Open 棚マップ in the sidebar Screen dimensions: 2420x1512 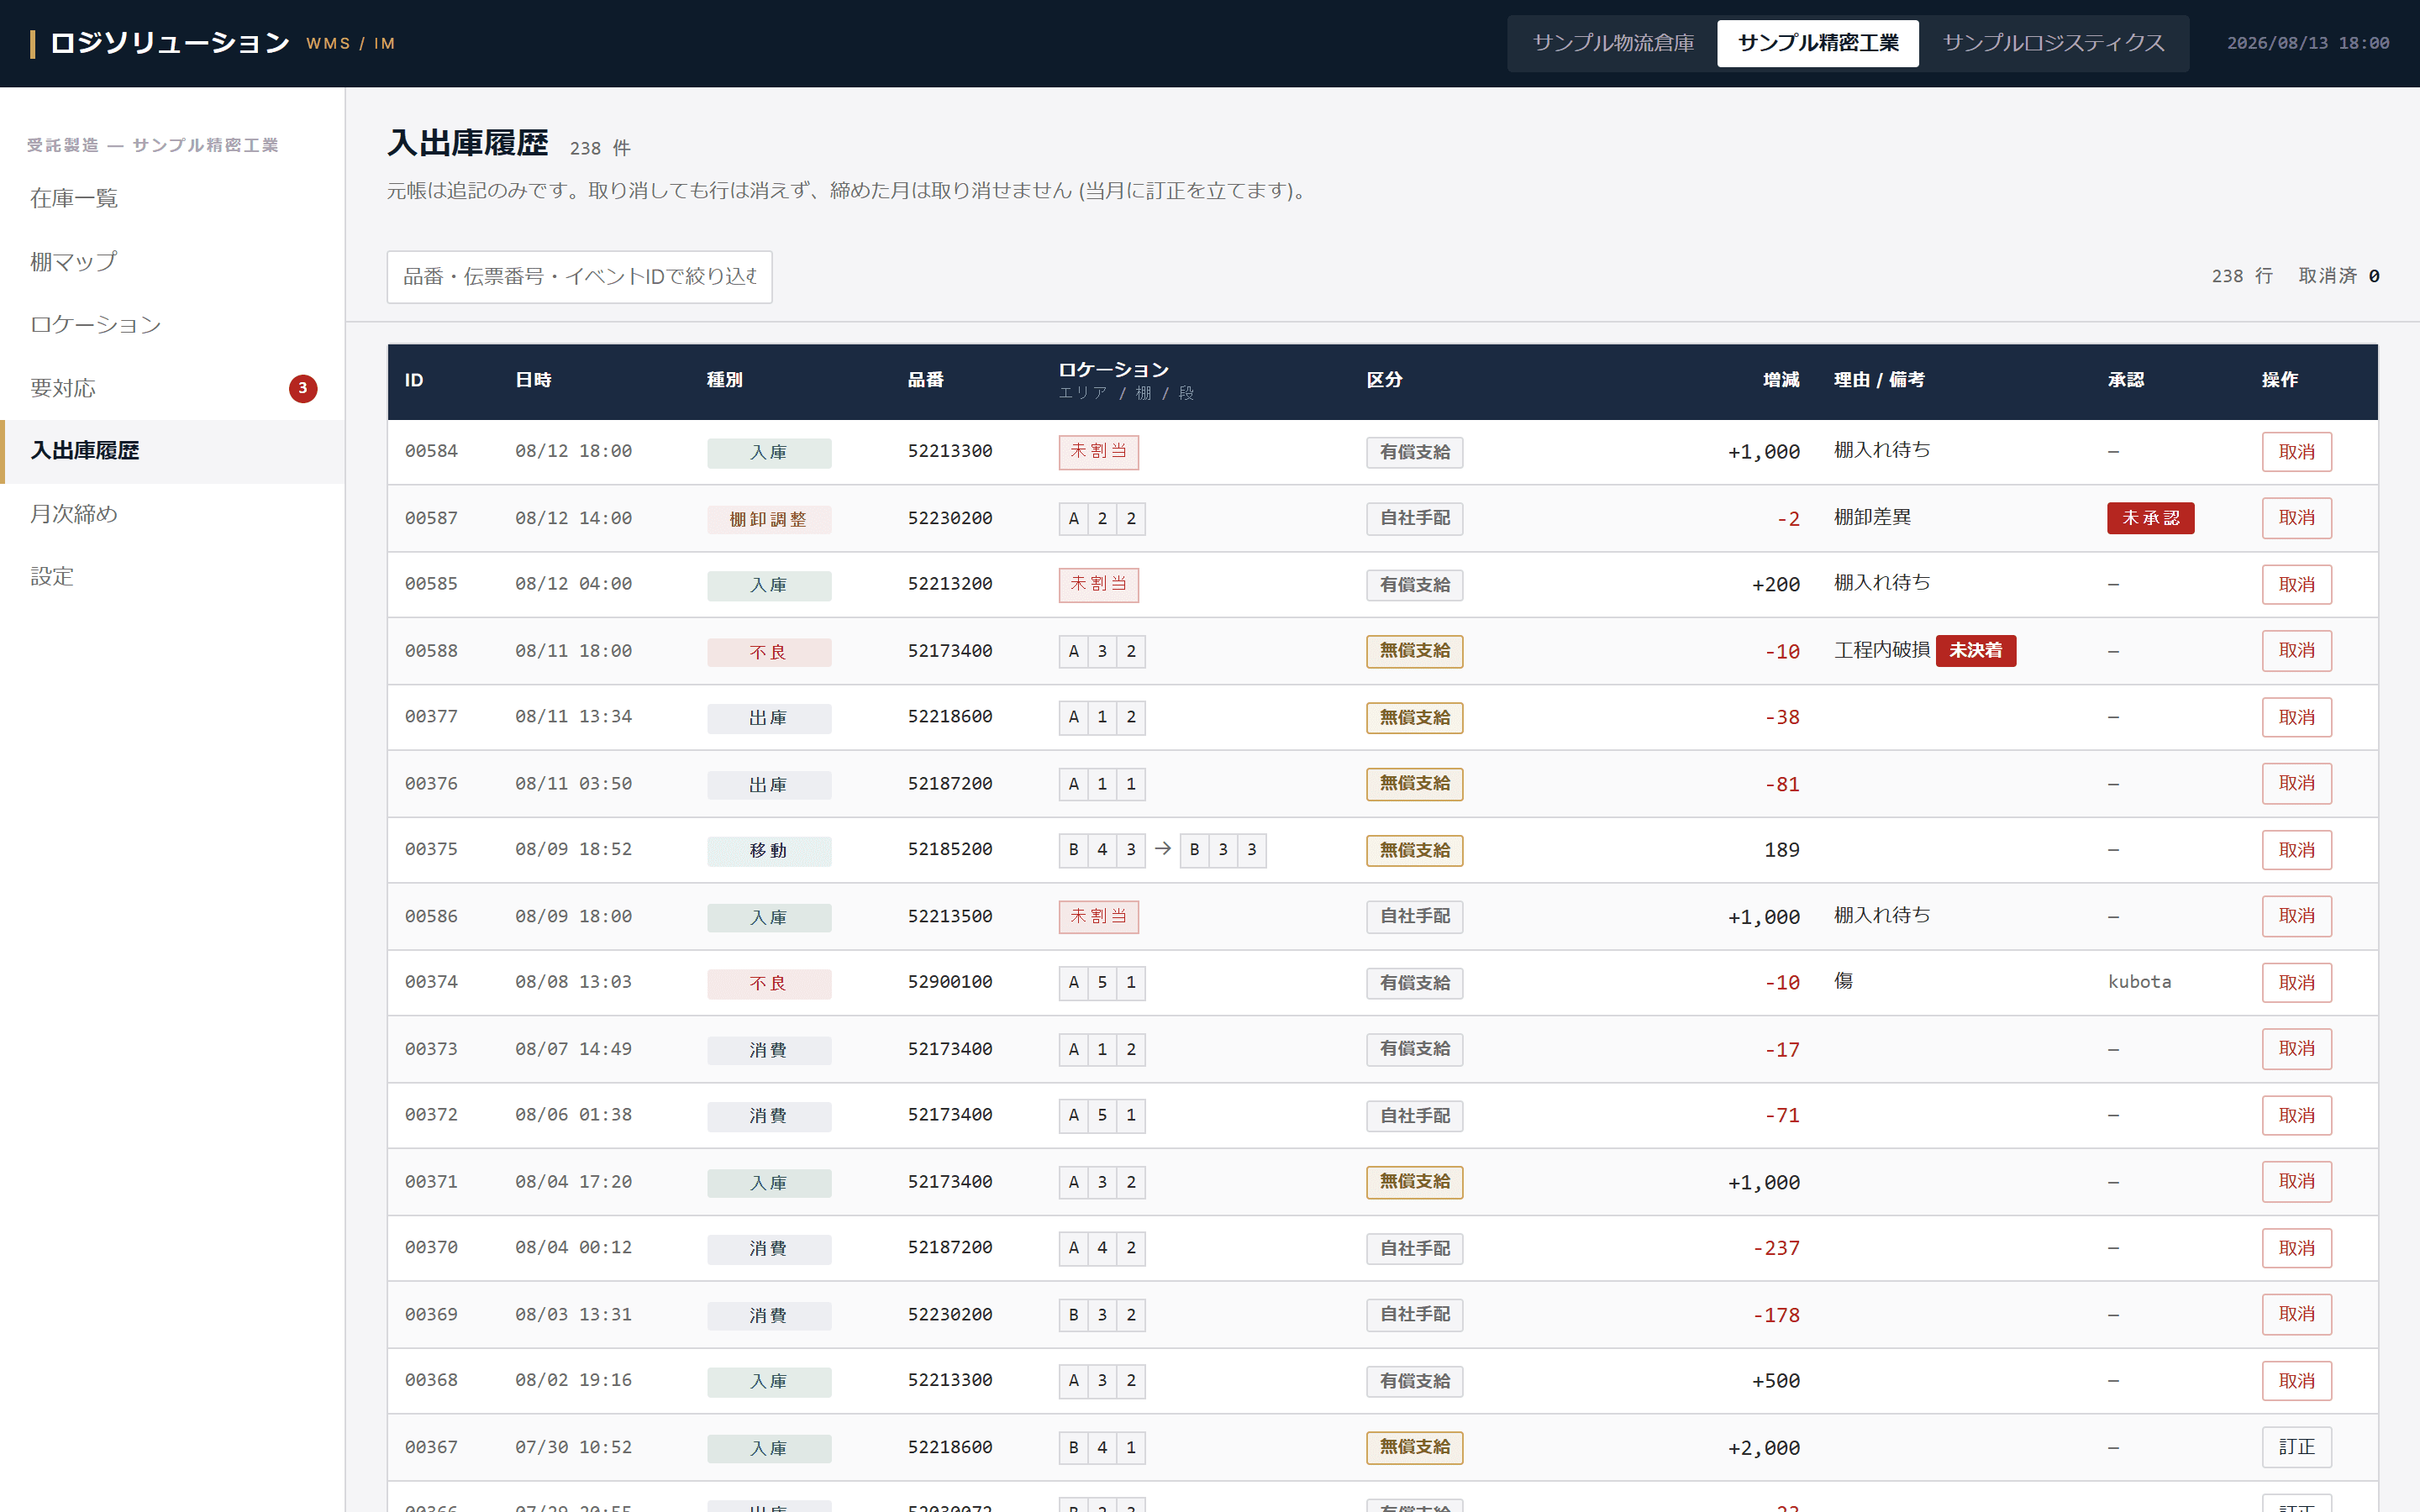tap(173, 261)
